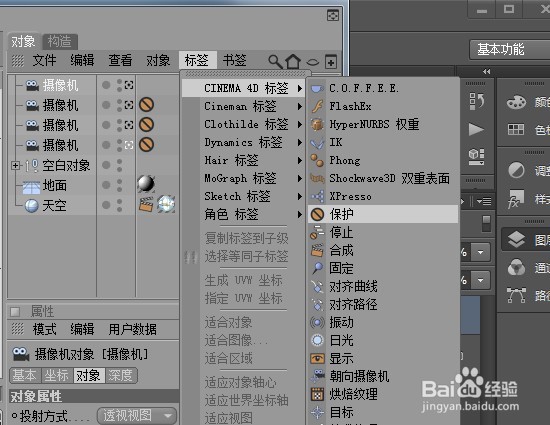Click the compositing clapper tag on 天空
Viewport: 550px width, 425px height.
pos(146,204)
